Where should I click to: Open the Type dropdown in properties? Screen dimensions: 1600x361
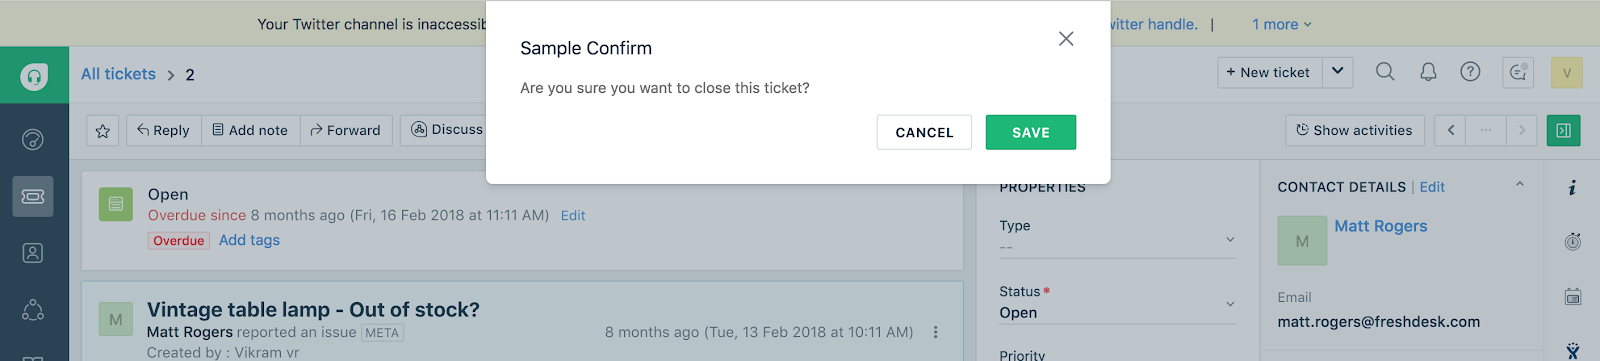point(1117,239)
